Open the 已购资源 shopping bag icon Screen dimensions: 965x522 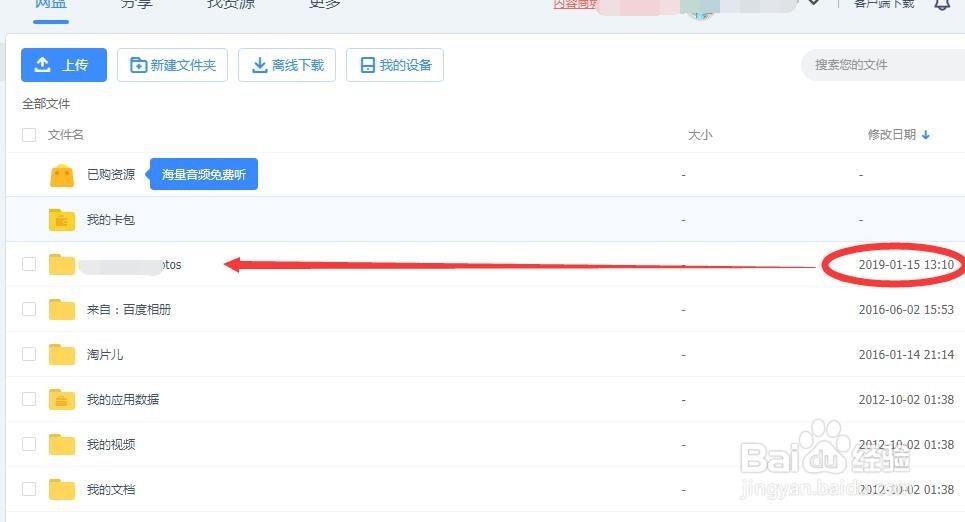coord(62,175)
